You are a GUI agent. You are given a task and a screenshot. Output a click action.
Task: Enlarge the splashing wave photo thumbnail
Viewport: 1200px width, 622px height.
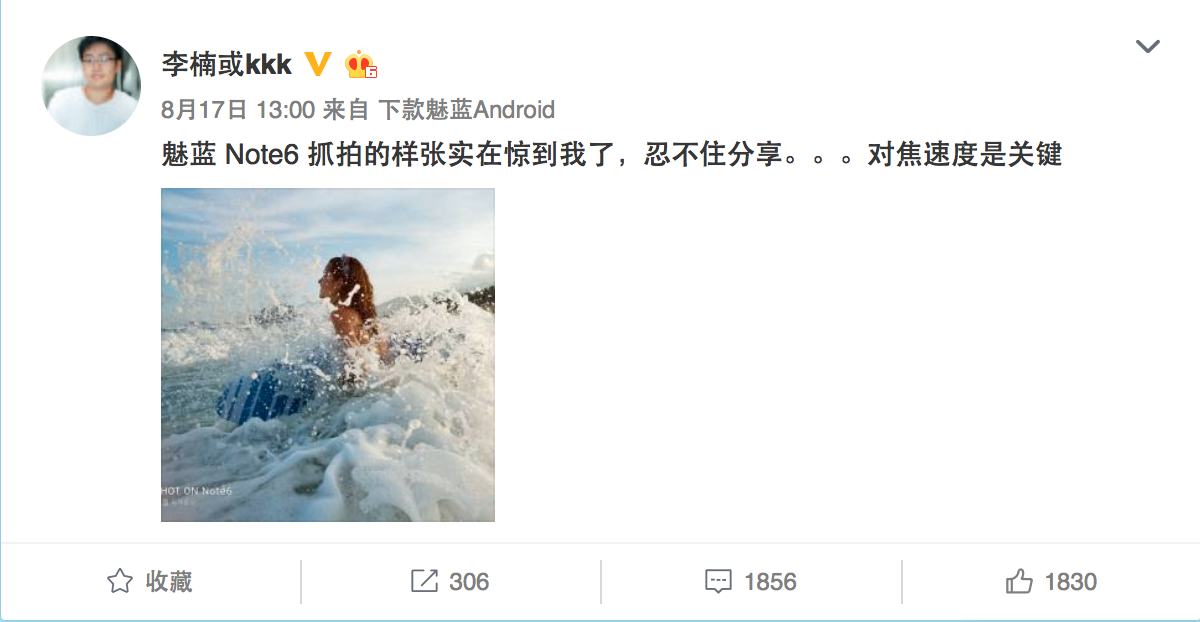[x=328, y=355]
